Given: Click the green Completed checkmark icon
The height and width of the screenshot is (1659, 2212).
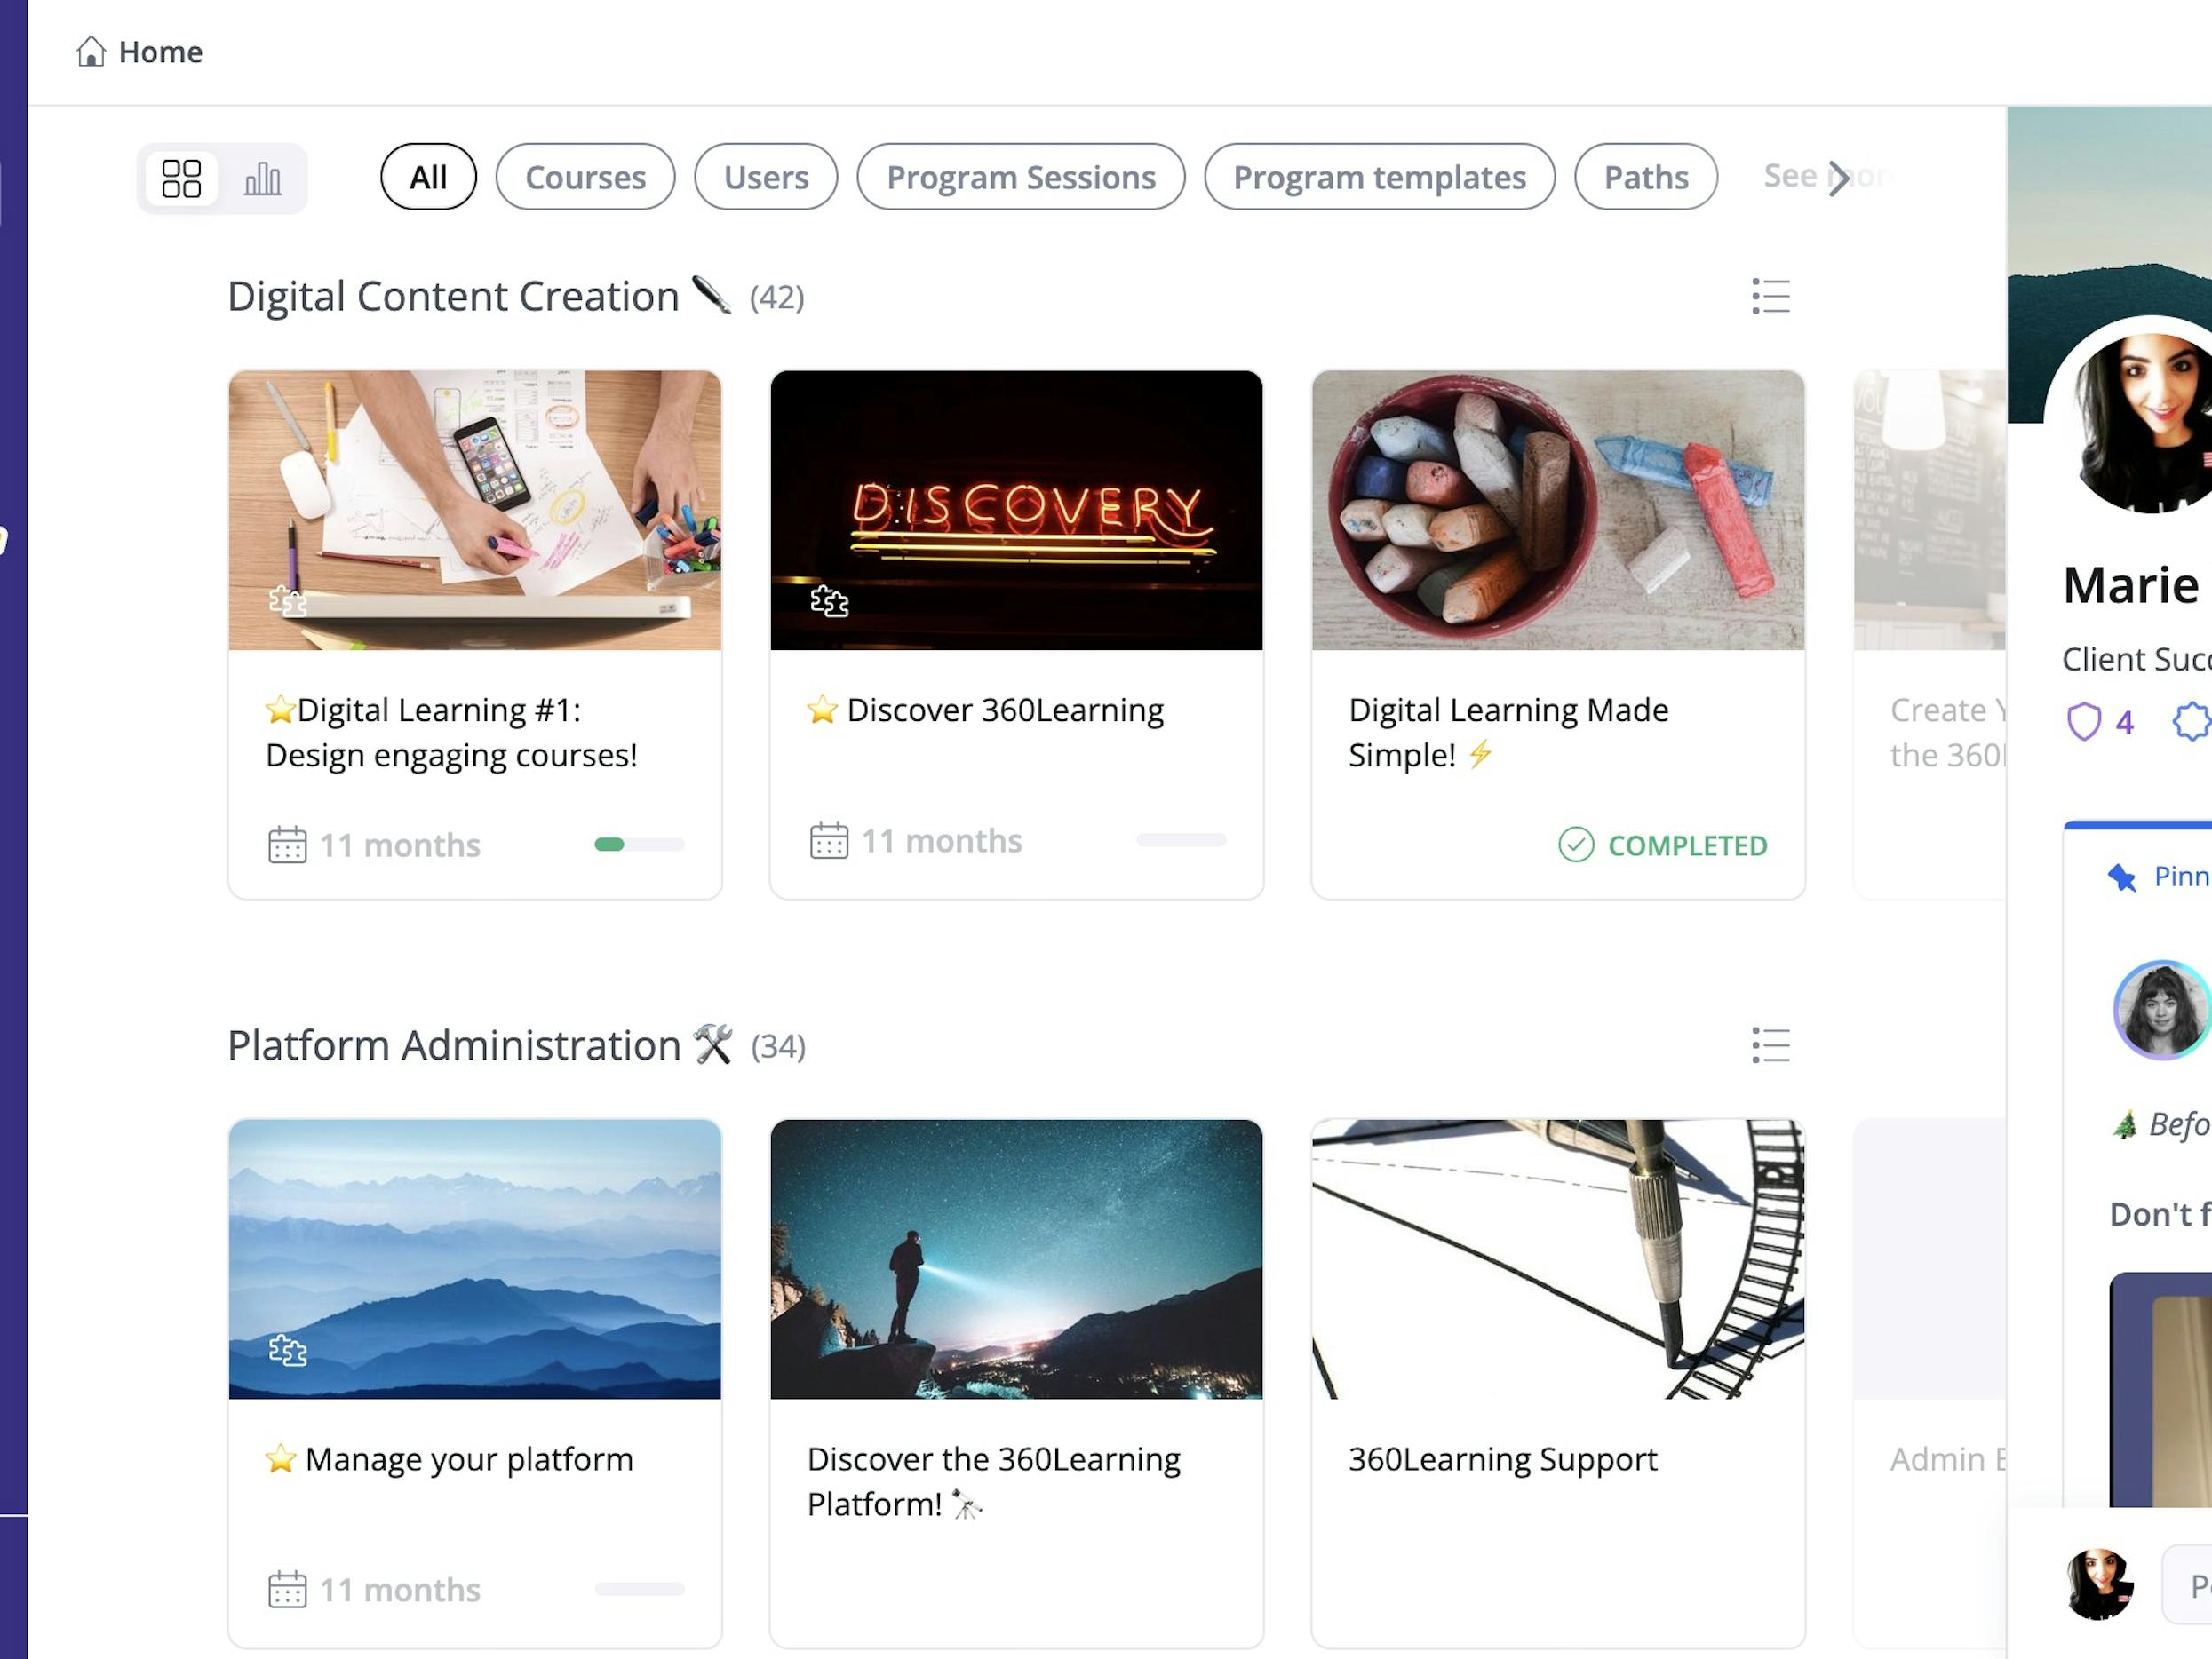Looking at the screenshot, I should click(1576, 845).
